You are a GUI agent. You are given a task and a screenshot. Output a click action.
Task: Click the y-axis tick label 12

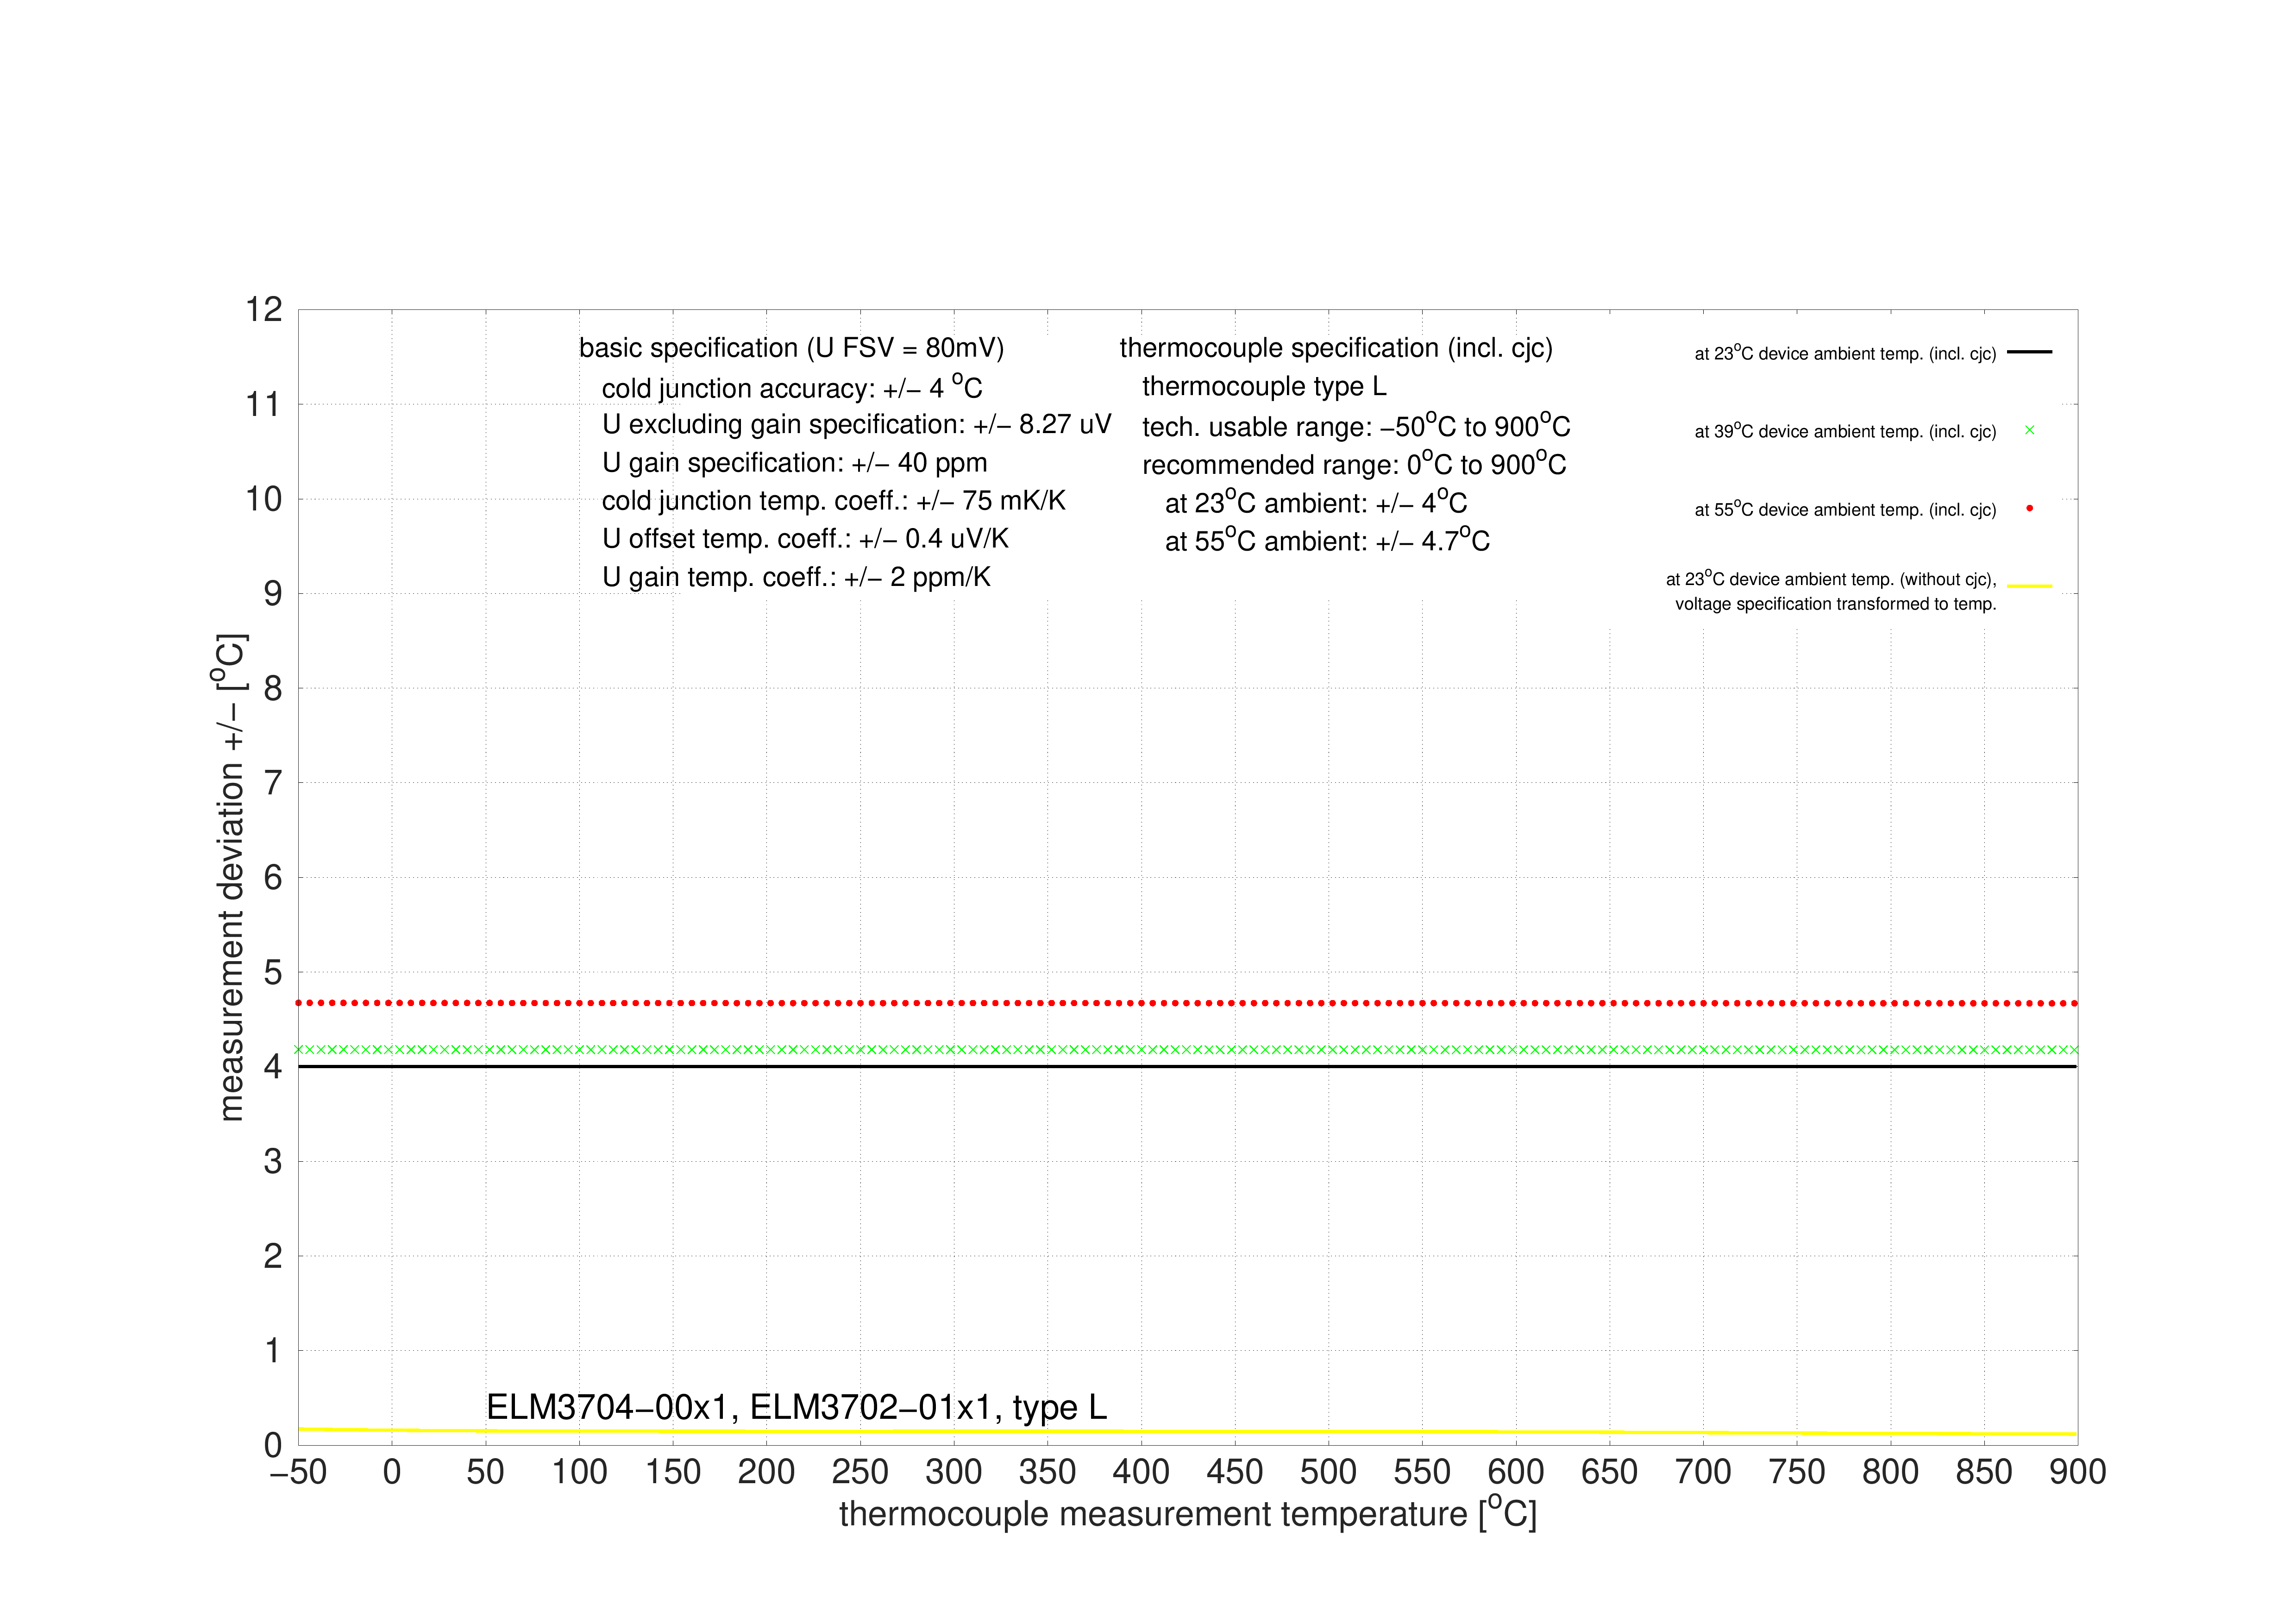pyautogui.click(x=264, y=310)
